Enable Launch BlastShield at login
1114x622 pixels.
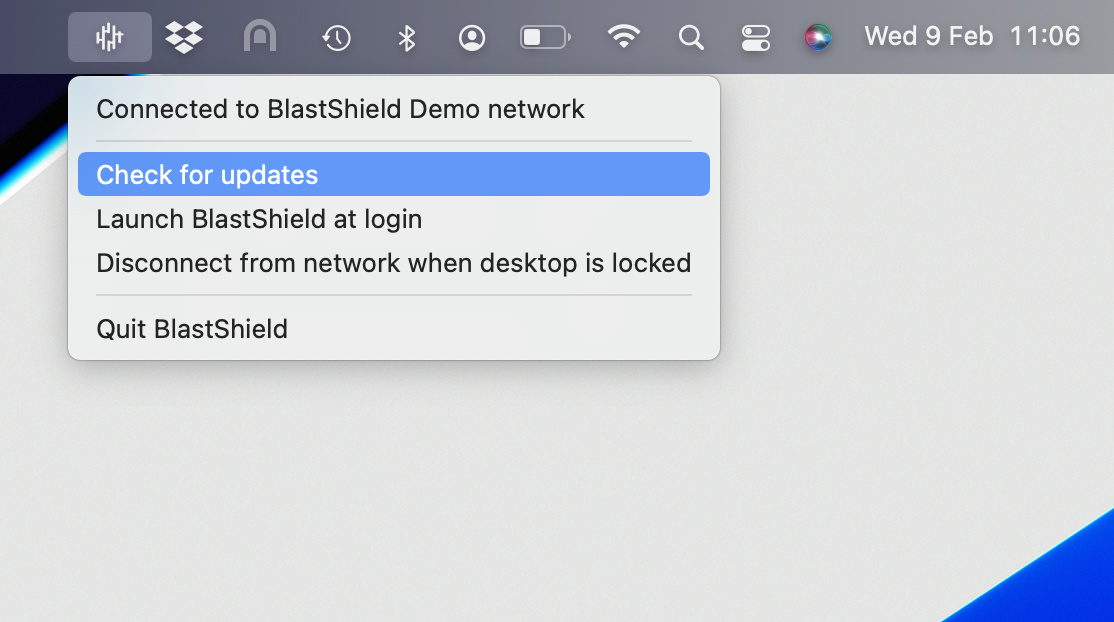pos(258,219)
